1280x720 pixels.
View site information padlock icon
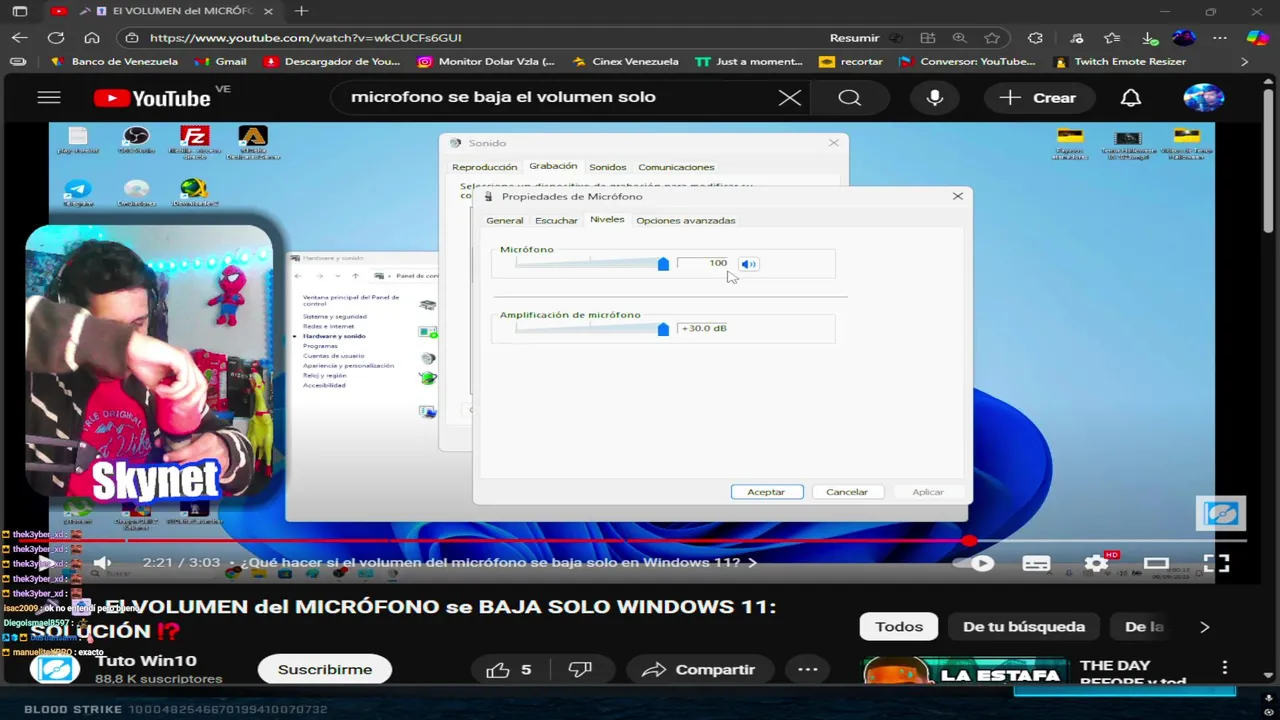(x=132, y=38)
